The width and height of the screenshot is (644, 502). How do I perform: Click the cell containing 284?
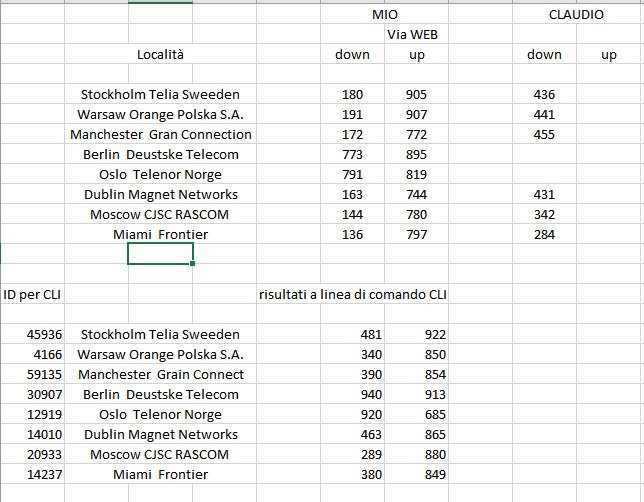coord(544,235)
